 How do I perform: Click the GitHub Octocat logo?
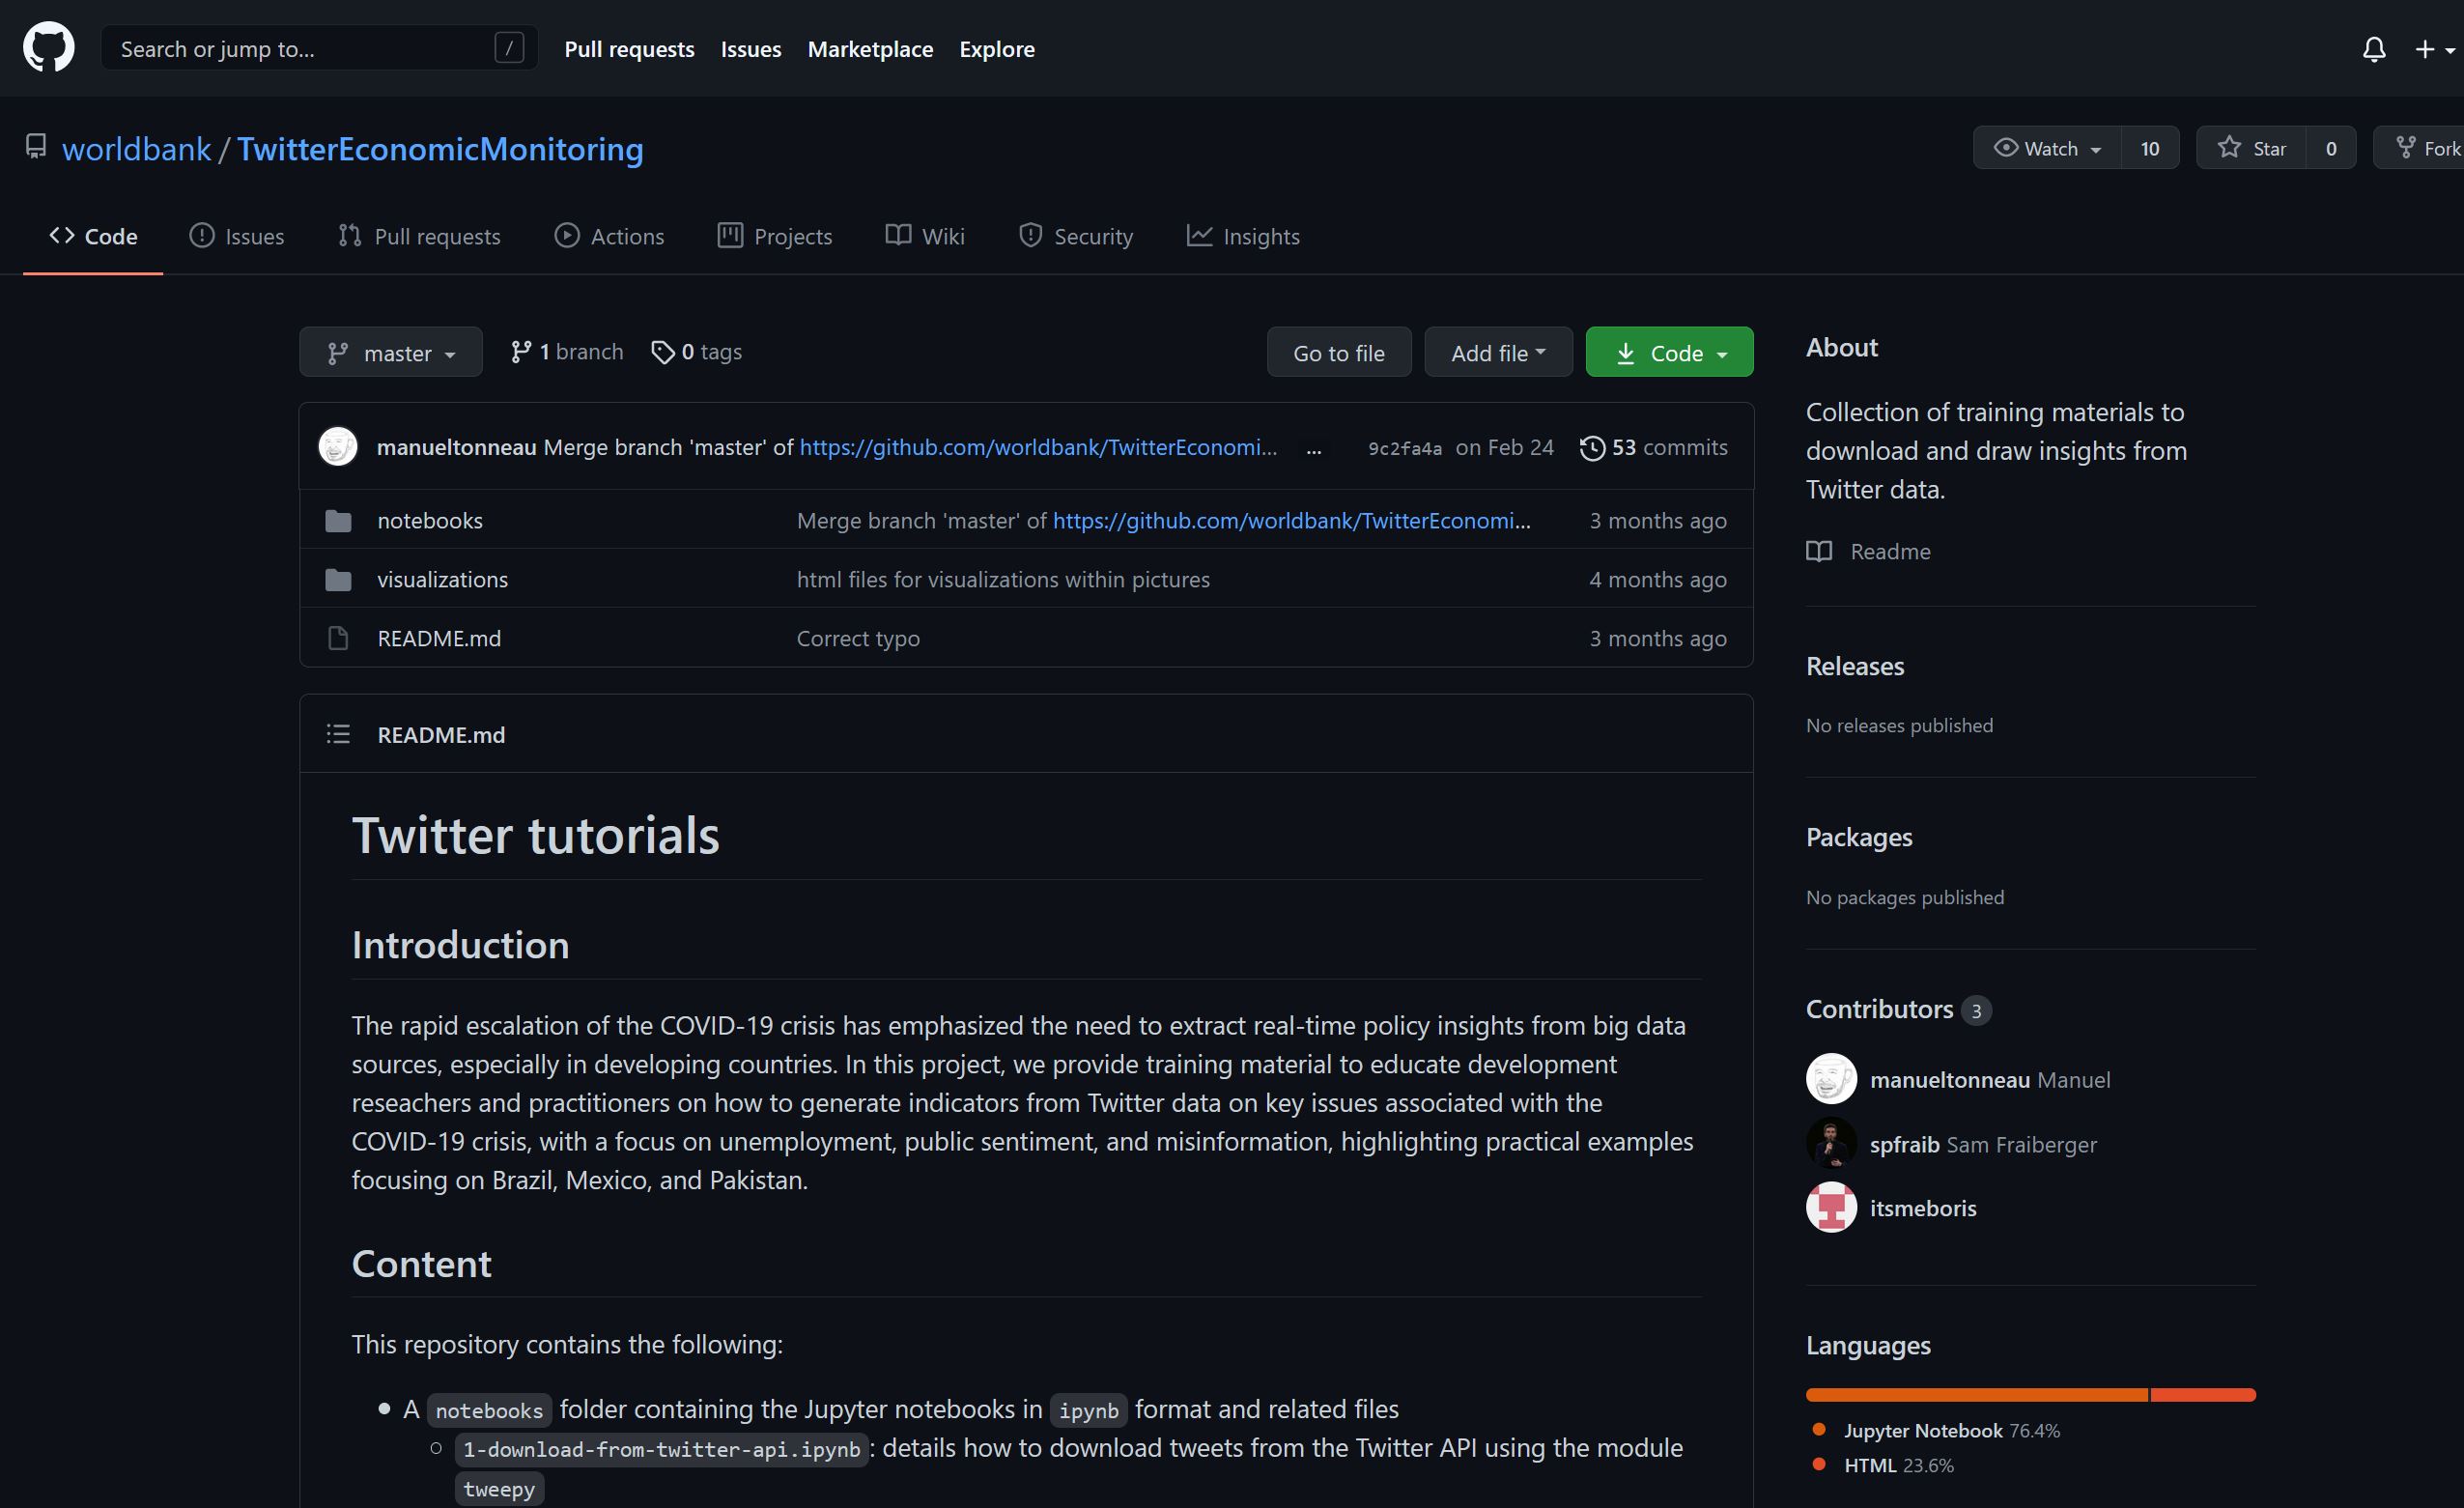[48, 48]
